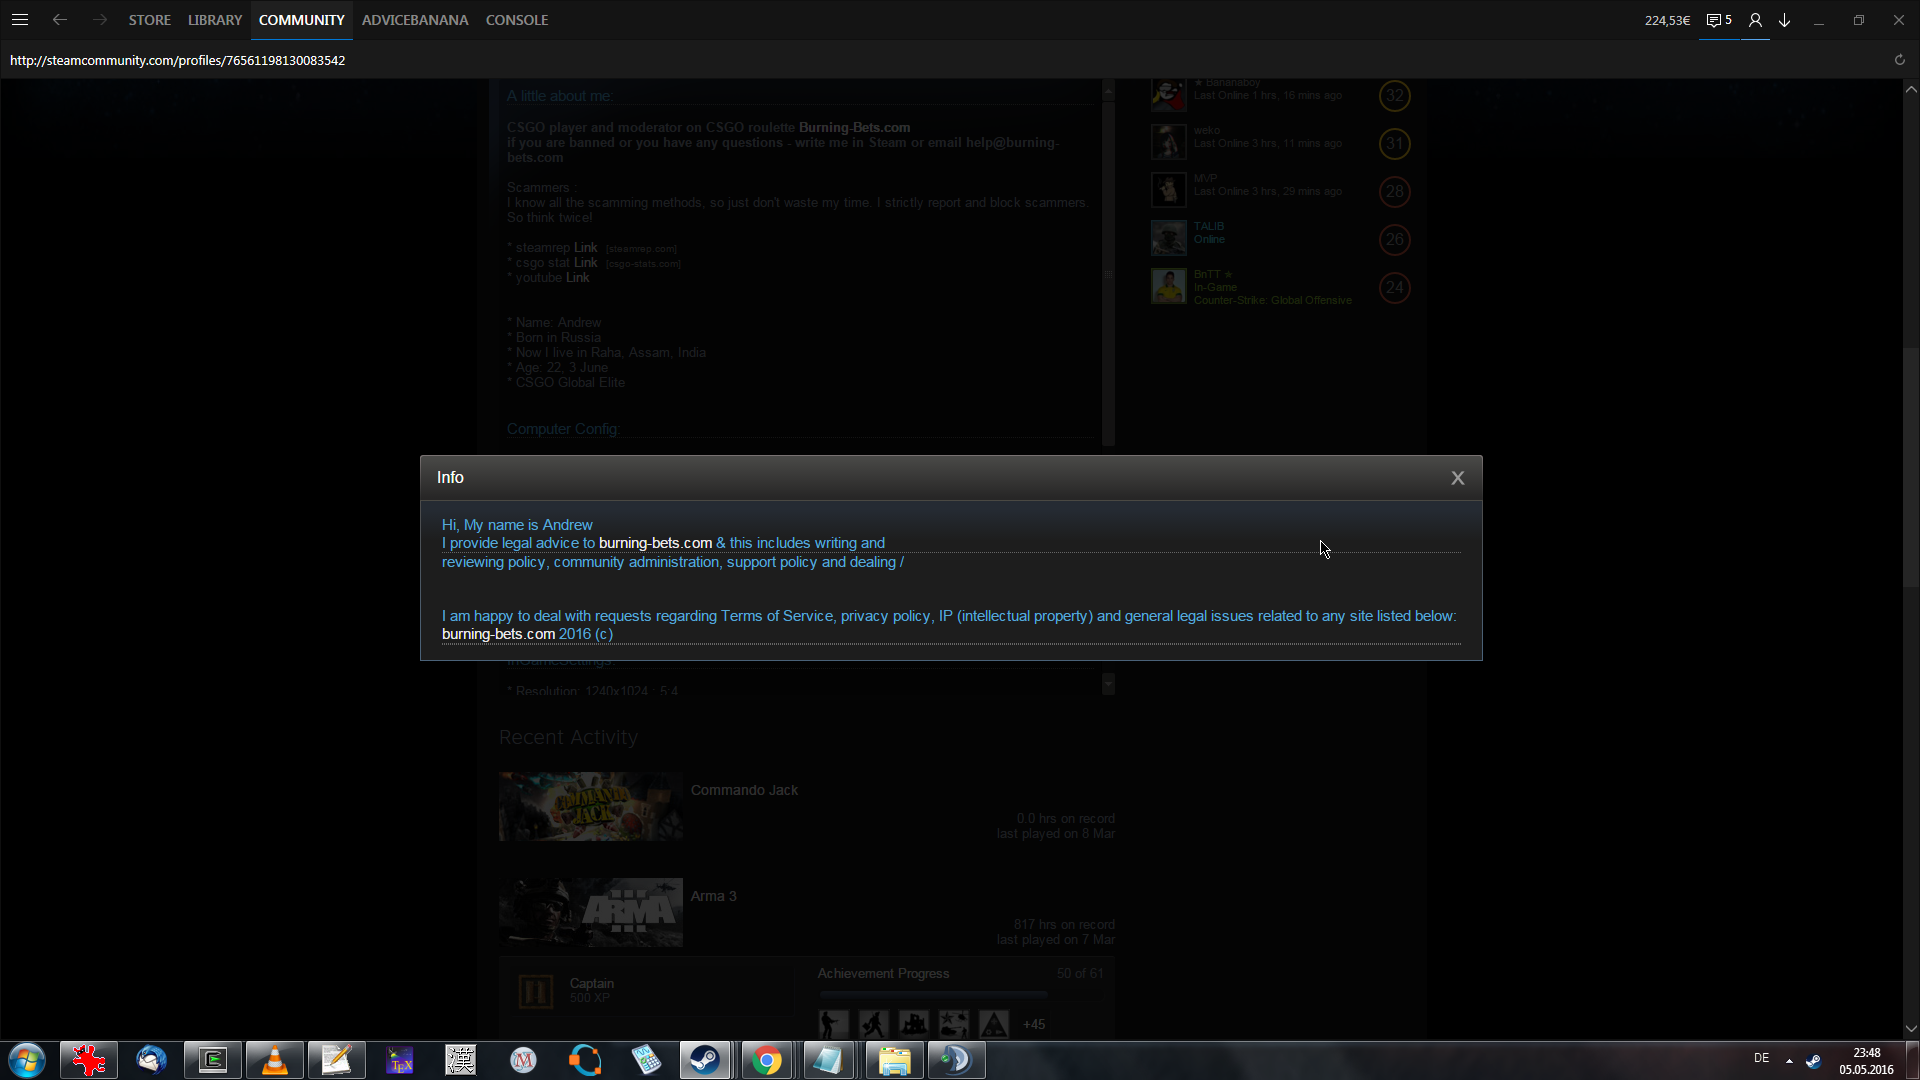
Task: Switch to the LIBRARY tab
Action: 215,20
